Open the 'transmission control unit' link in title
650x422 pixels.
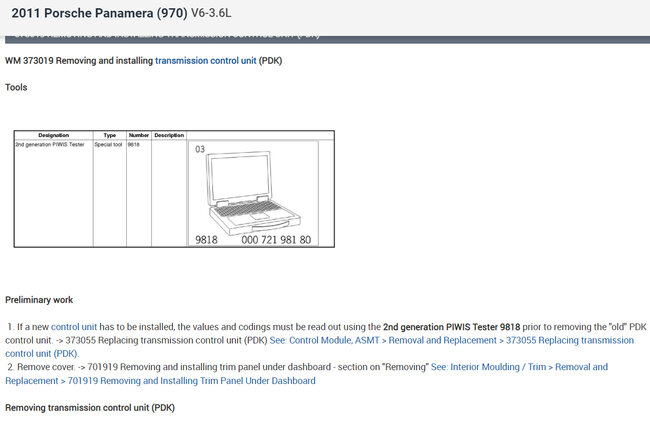[206, 61]
